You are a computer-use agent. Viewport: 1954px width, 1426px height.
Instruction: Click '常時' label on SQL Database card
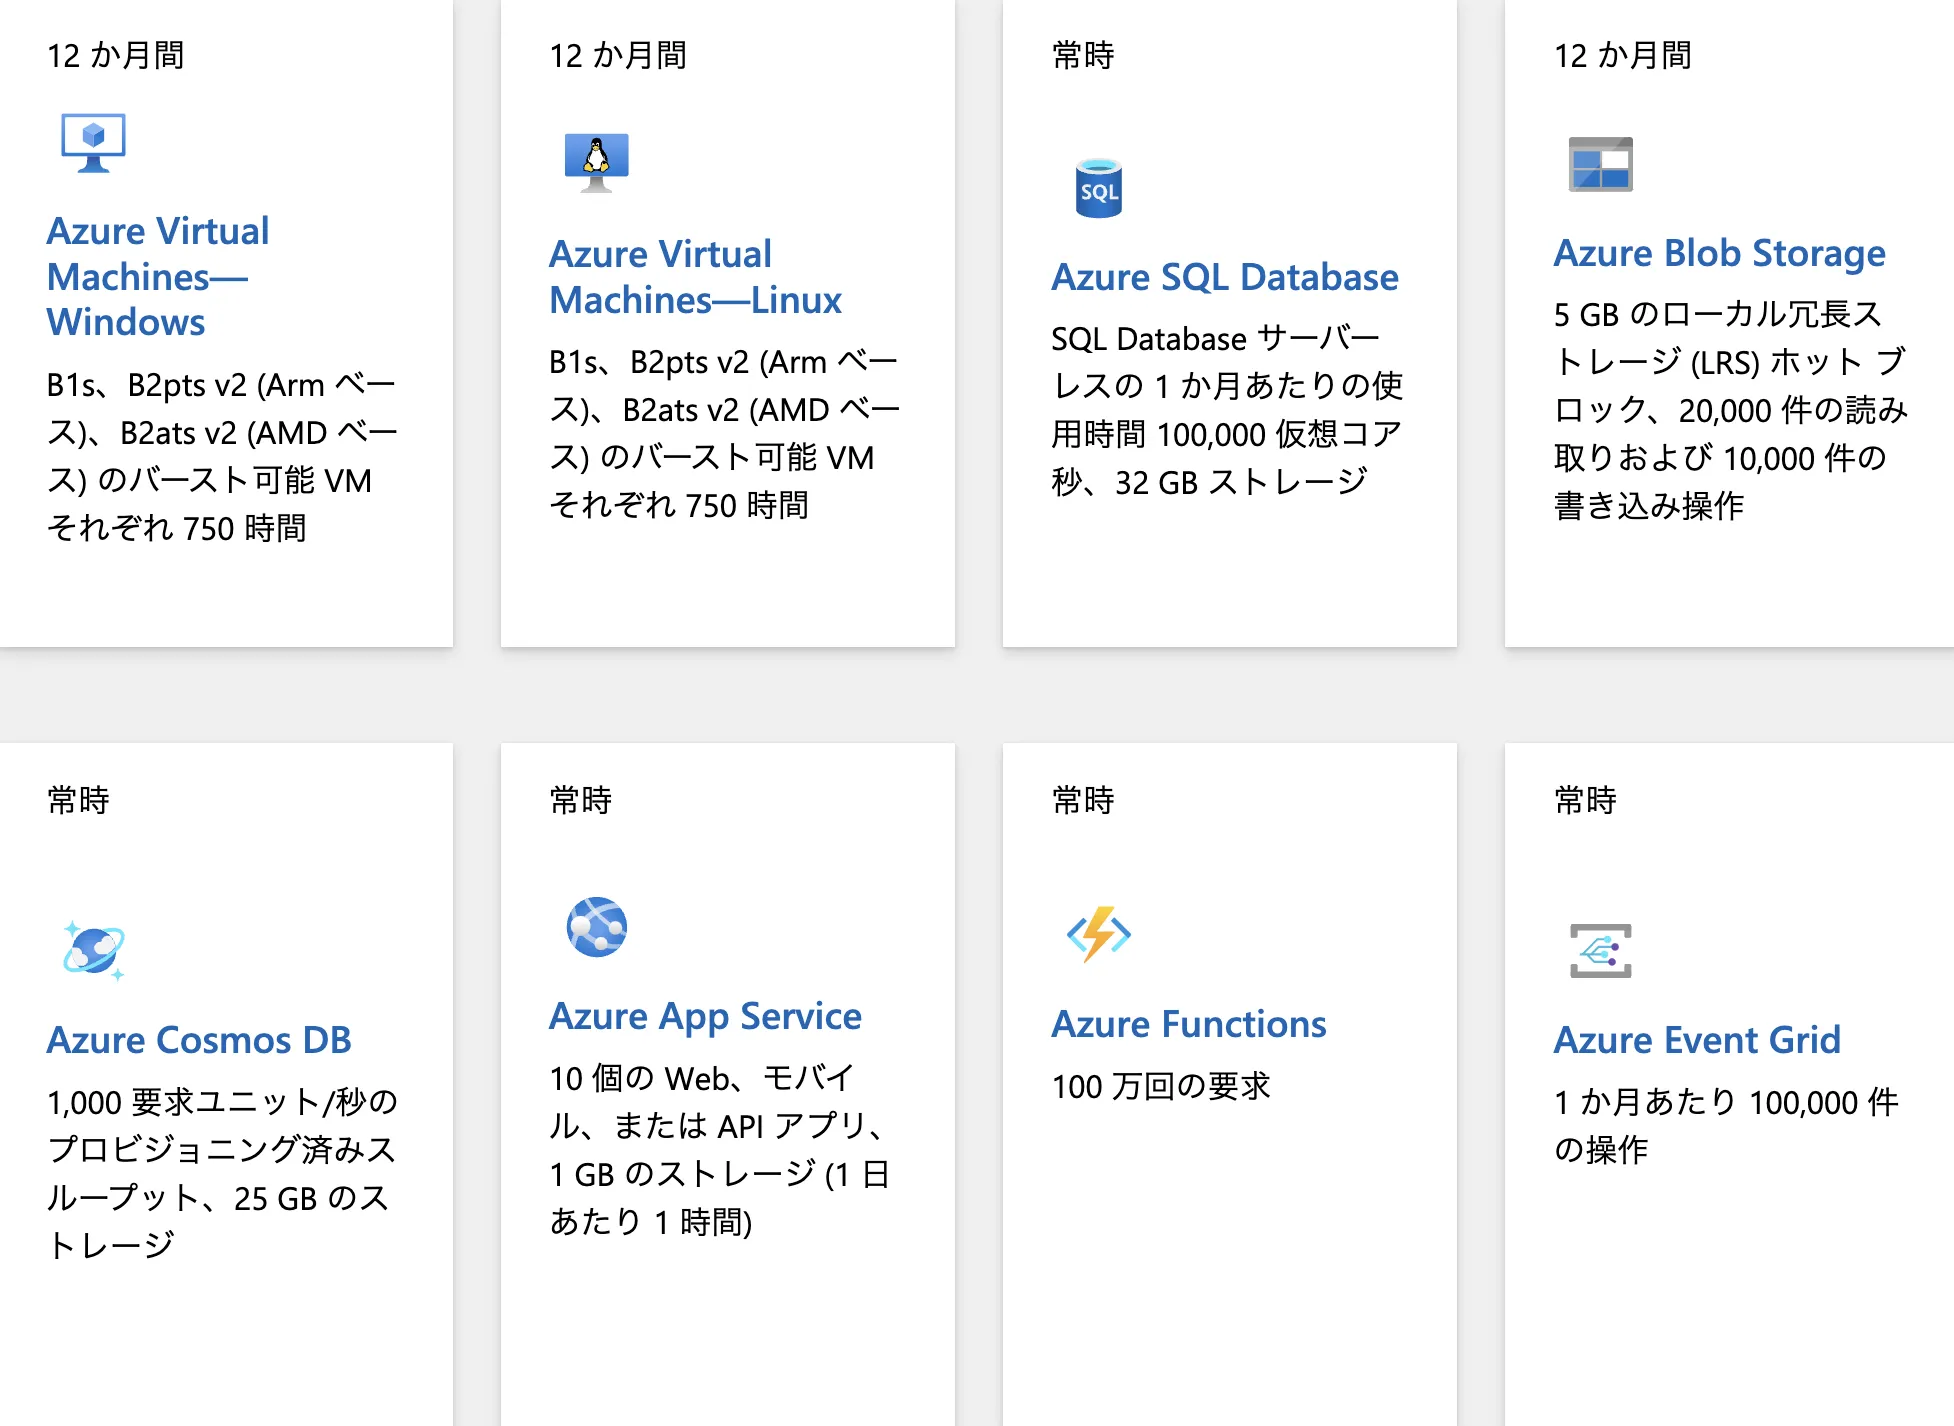click(1083, 55)
